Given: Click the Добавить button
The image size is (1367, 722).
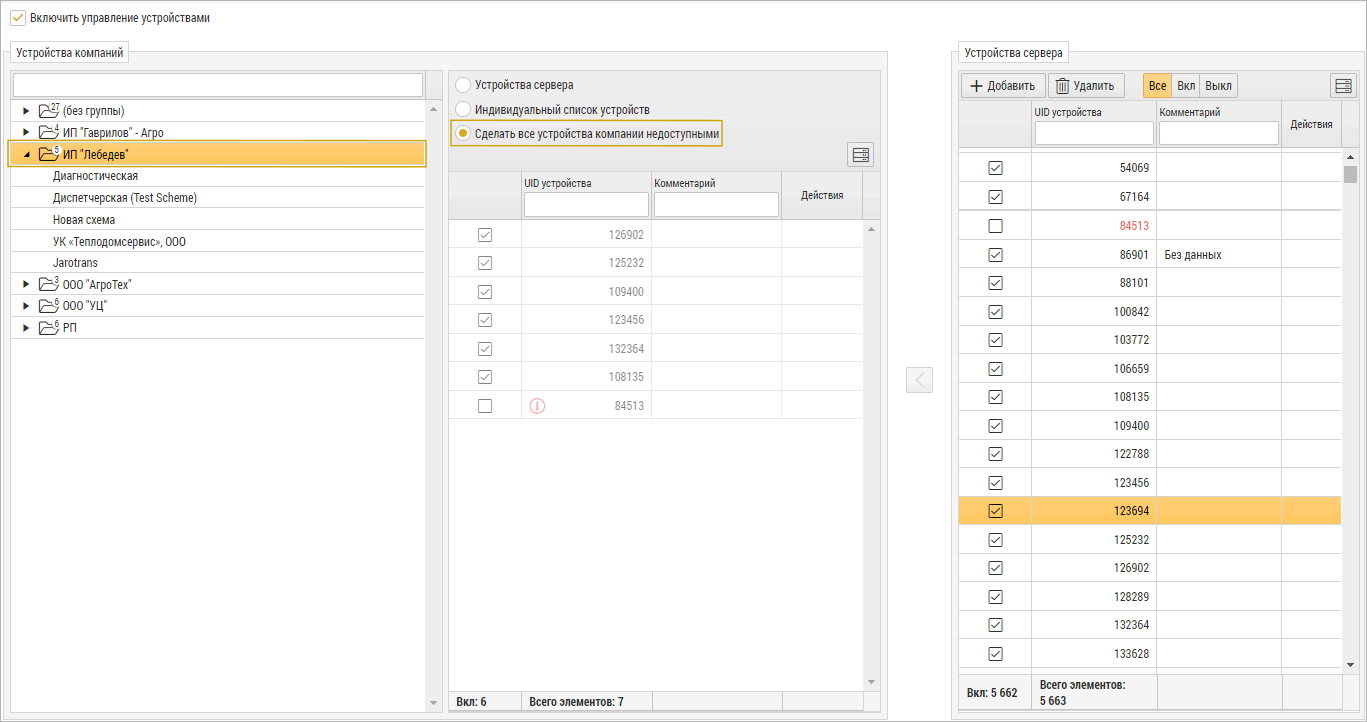Looking at the screenshot, I should pyautogui.click(x=1003, y=86).
